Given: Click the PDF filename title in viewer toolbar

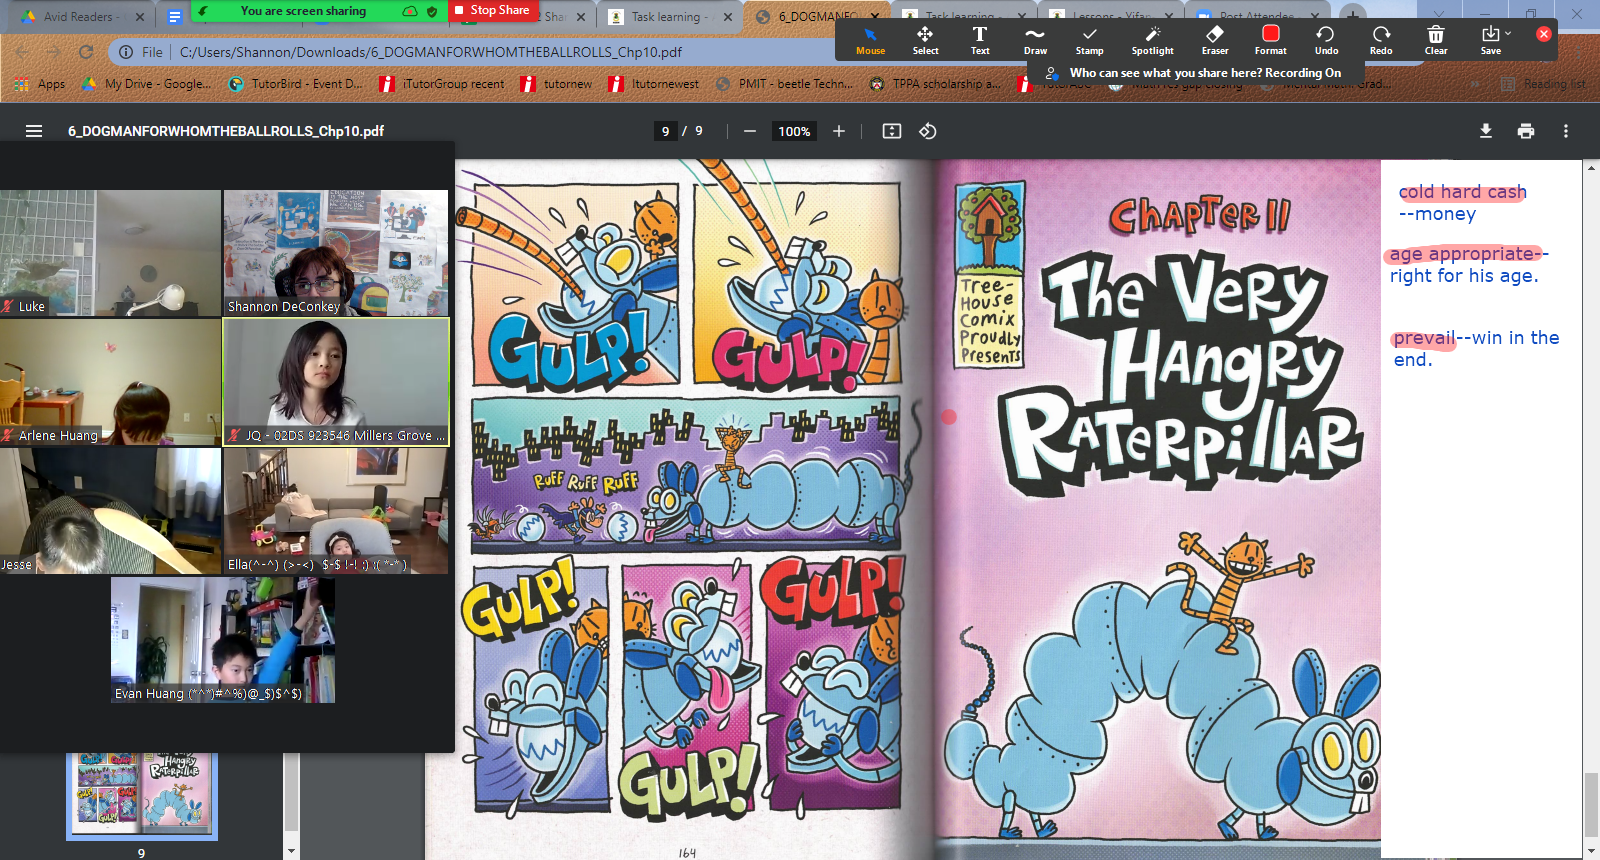Looking at the screenshot, I should [x=226, y=131].
